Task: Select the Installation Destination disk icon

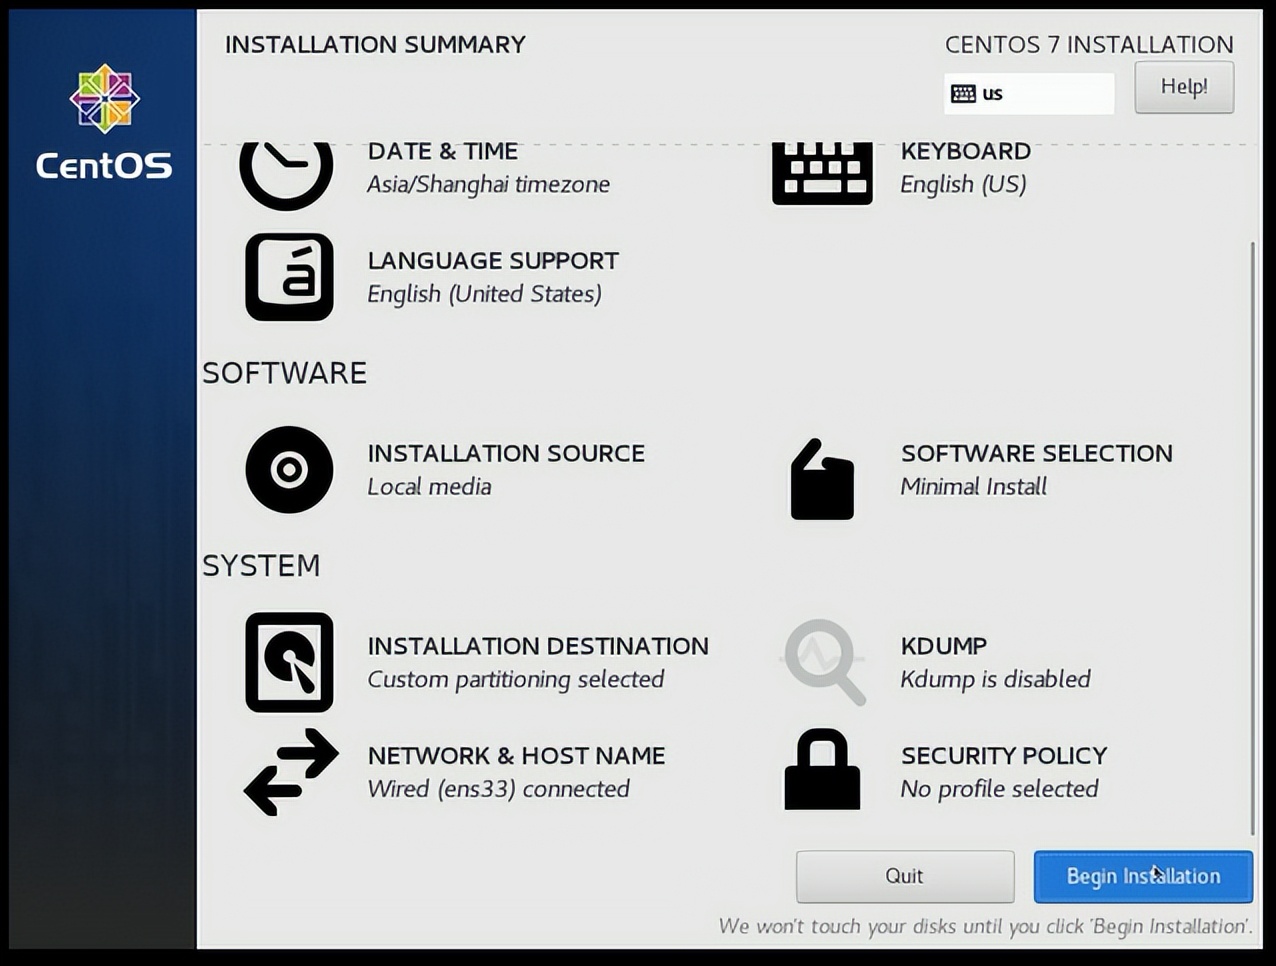Action: click(x=288, y=662)
